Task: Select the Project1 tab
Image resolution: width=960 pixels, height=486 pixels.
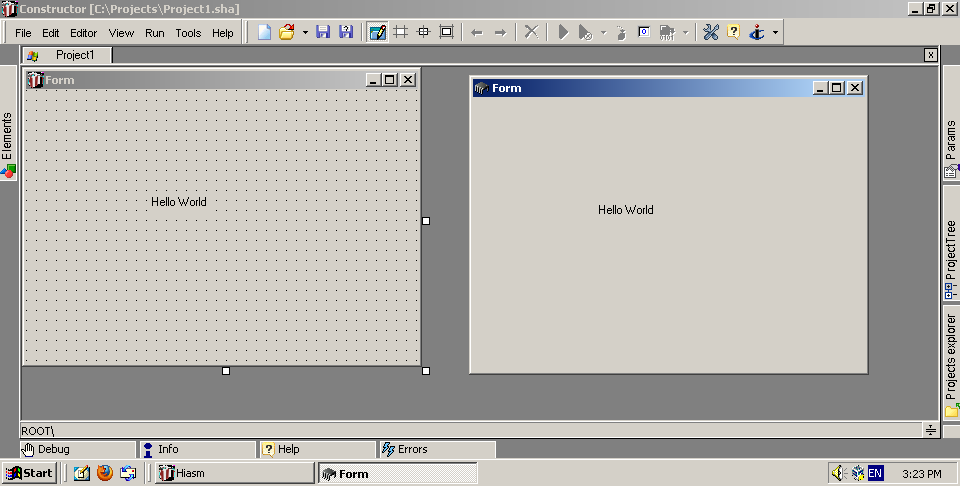Action: (x=67, y=55)
